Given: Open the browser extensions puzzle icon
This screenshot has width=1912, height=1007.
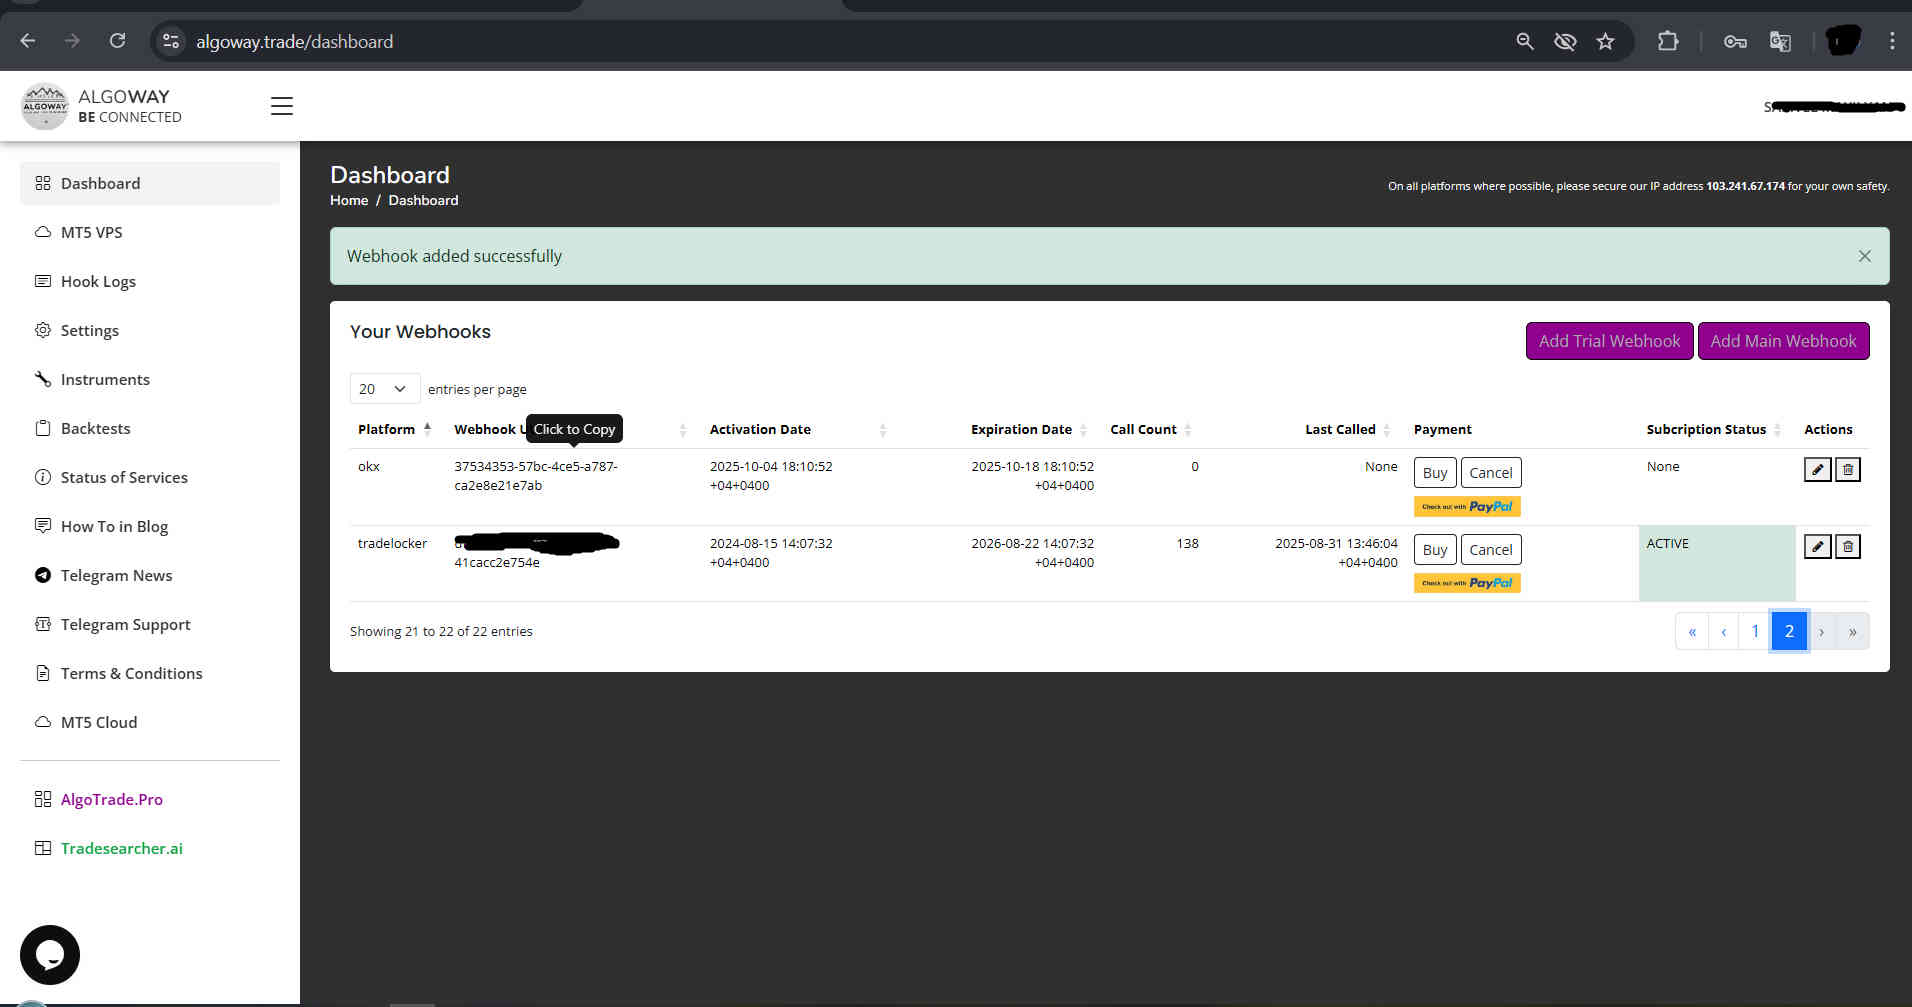Looking at the screenshot, I should pos(1667,41).
